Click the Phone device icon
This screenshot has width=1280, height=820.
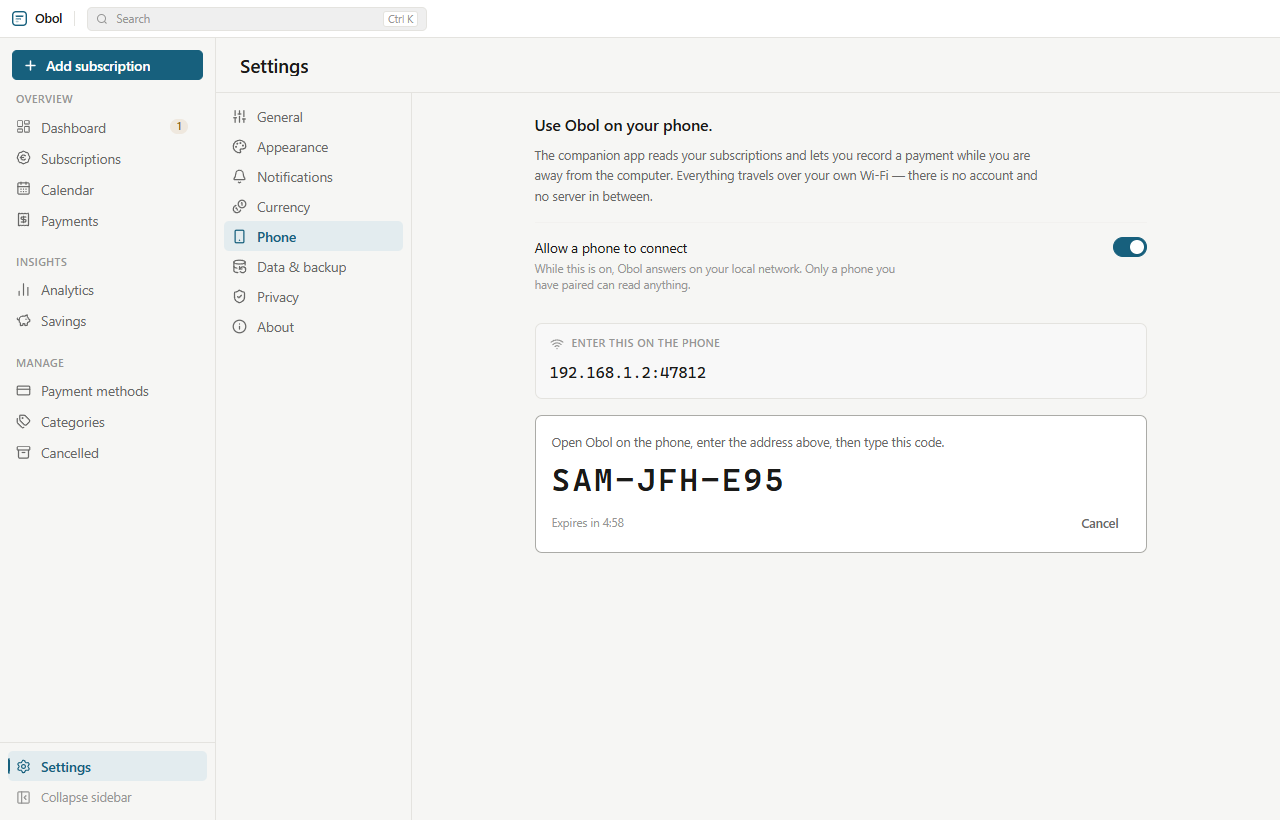coord(239,237)
